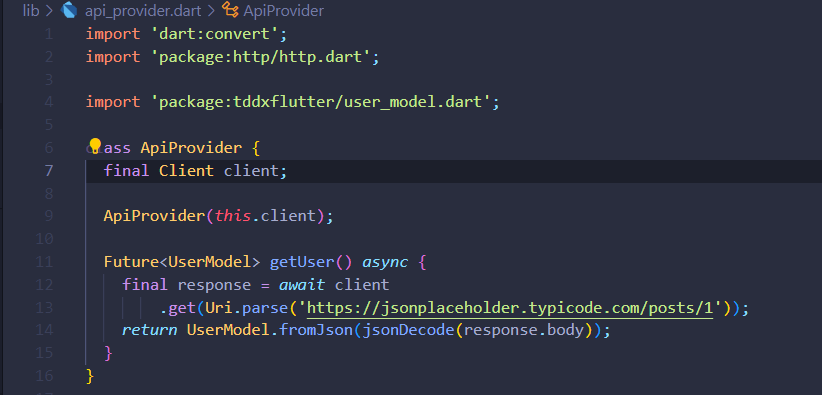
Task: Click the closing brace on line 16
Action: pos(90,376)
